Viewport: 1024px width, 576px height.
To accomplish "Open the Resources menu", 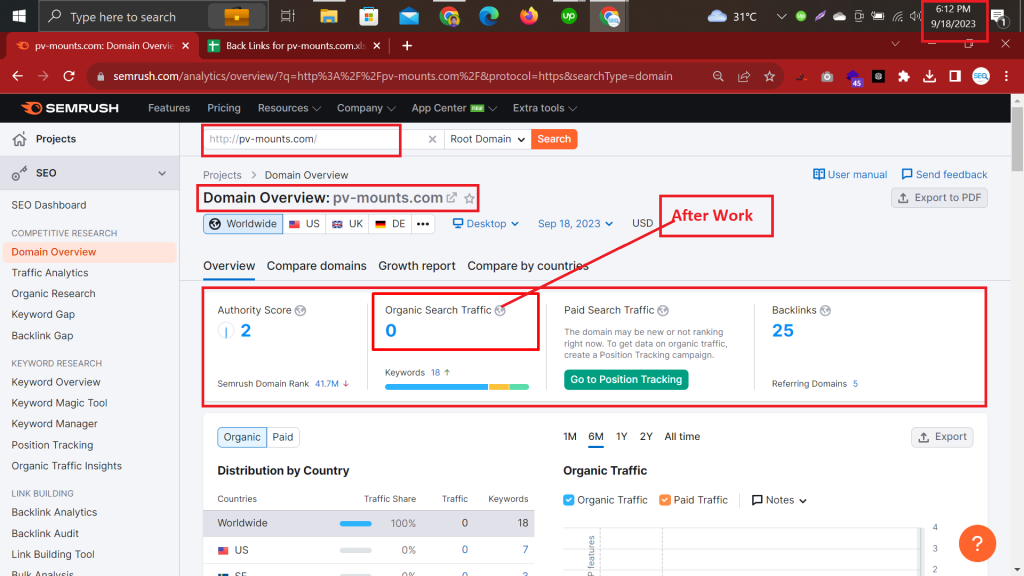I will click(289, 108).
